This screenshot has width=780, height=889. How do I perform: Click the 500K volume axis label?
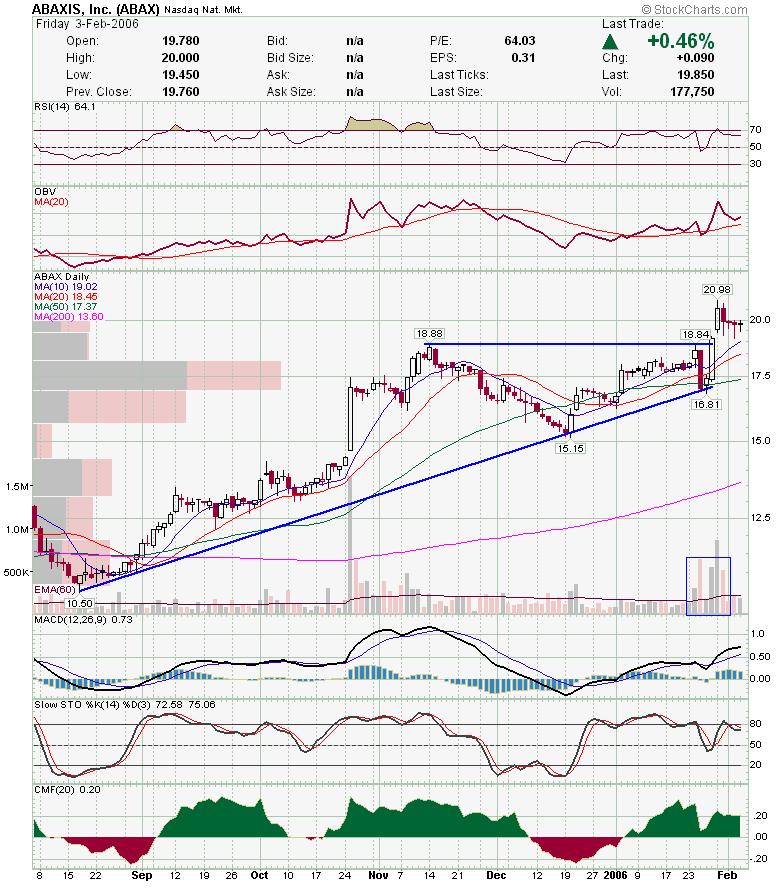(16, 573)
